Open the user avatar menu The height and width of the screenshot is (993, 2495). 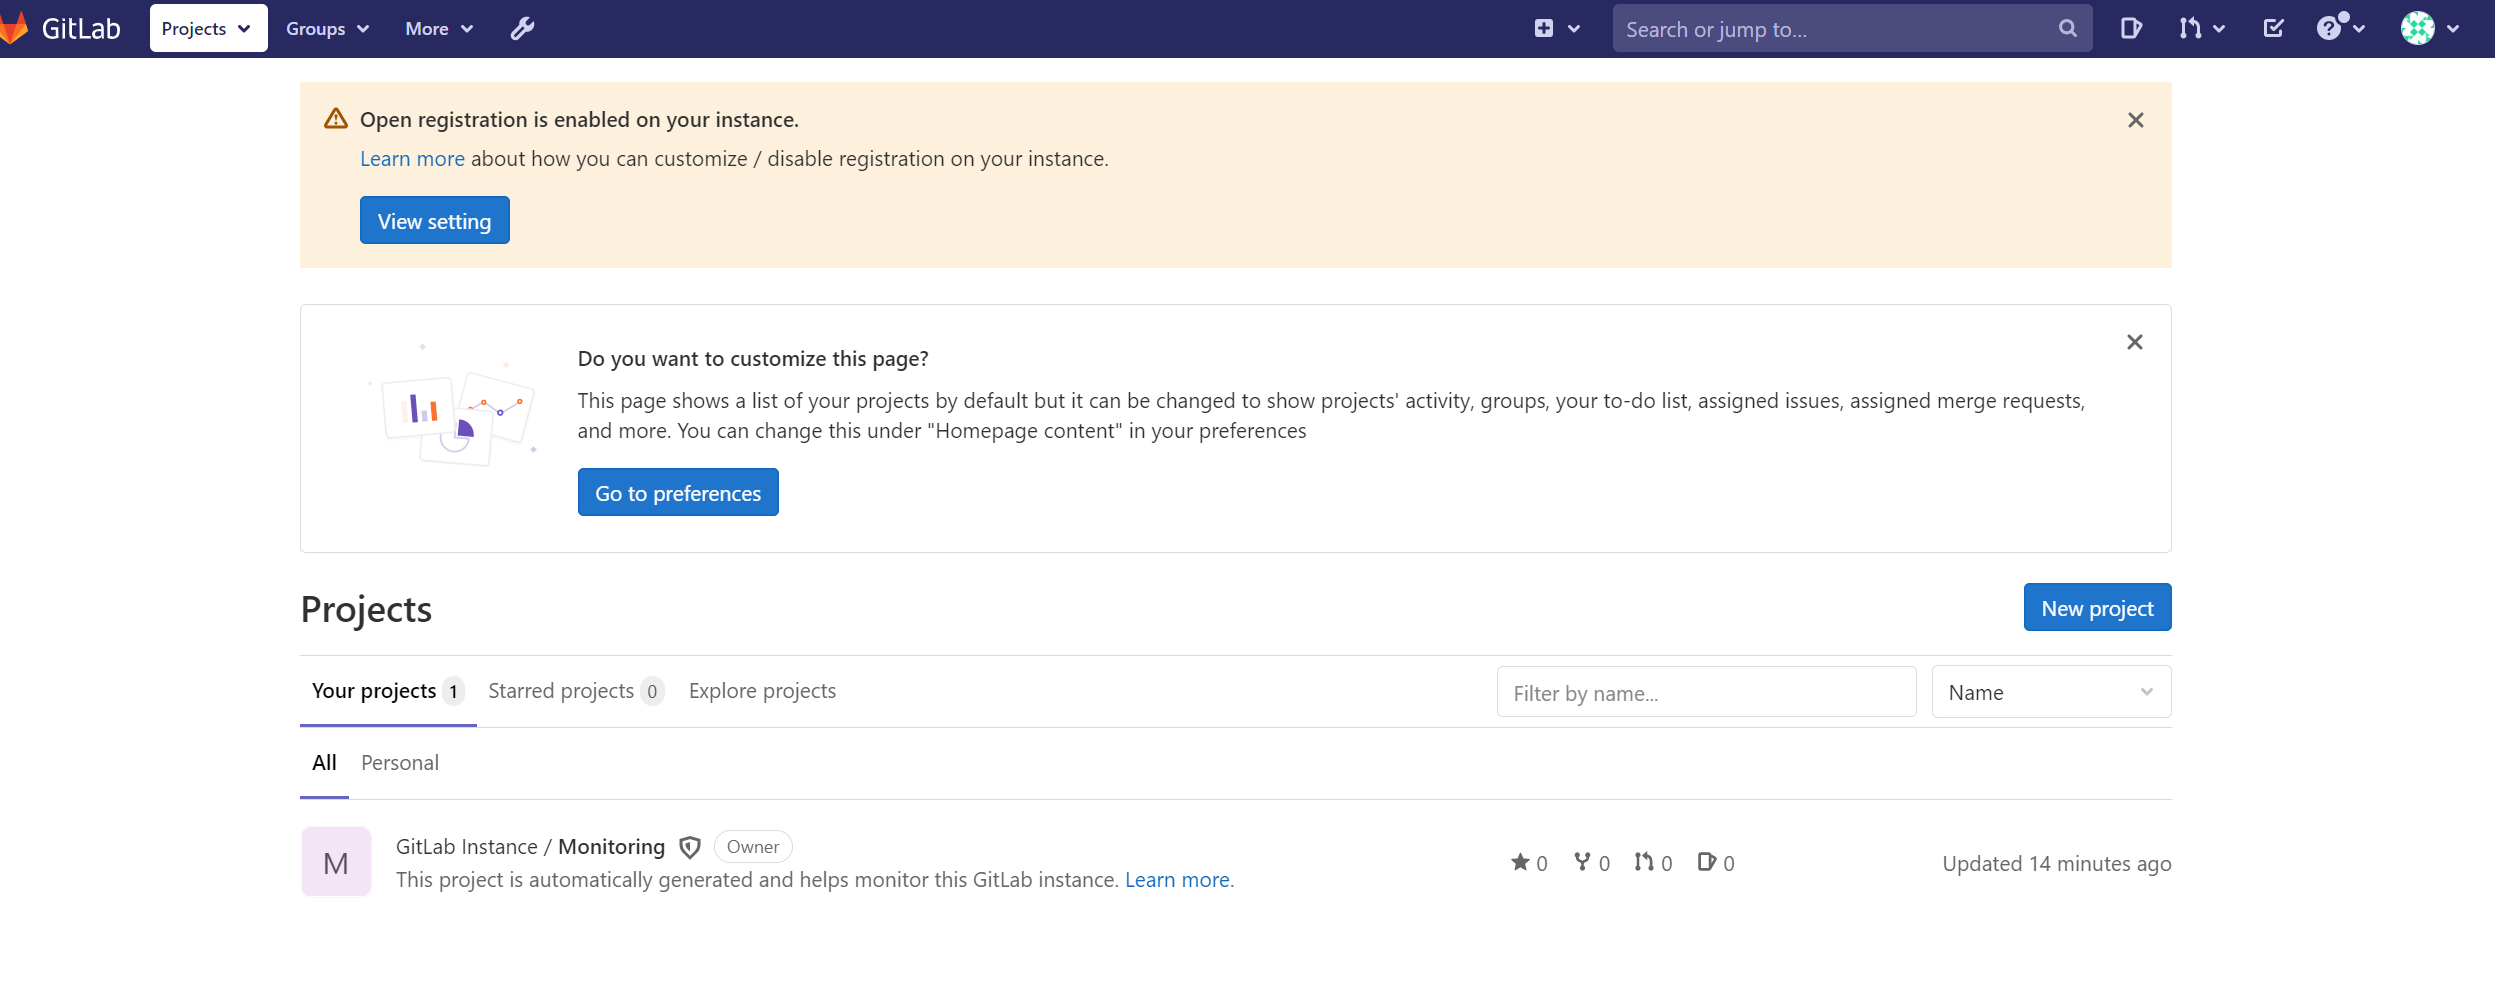coord(2429,29)
